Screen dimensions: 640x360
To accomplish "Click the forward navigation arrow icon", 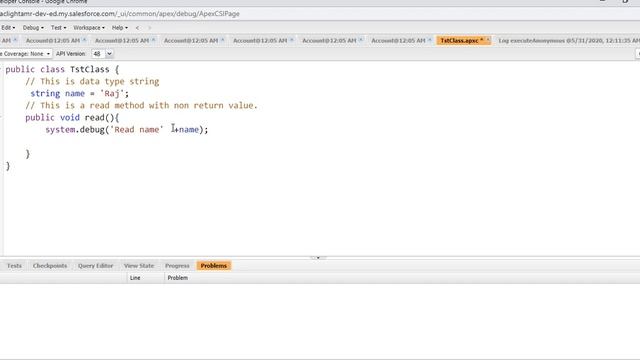I will point(149,28).
